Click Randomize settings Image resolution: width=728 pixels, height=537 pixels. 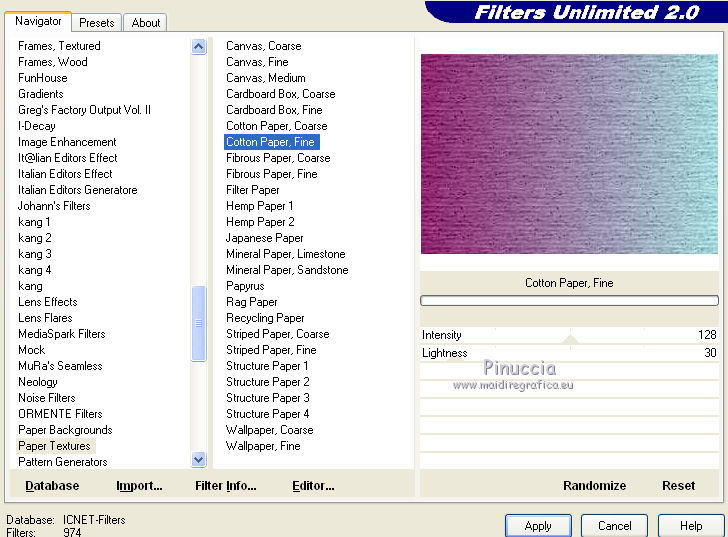pyautogui.click(x=594, y=485)
